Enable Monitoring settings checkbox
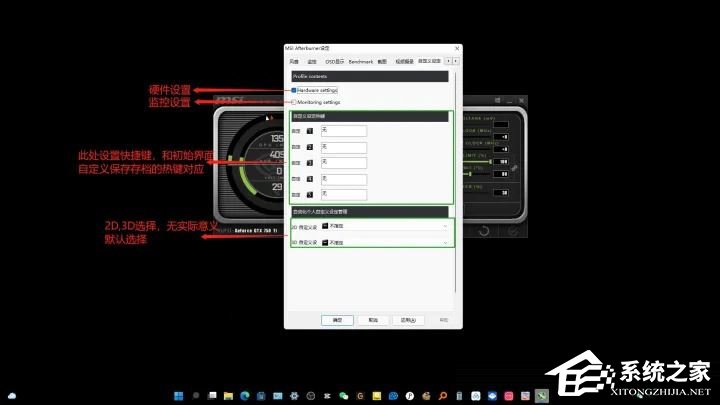 [x=294, y=102]
